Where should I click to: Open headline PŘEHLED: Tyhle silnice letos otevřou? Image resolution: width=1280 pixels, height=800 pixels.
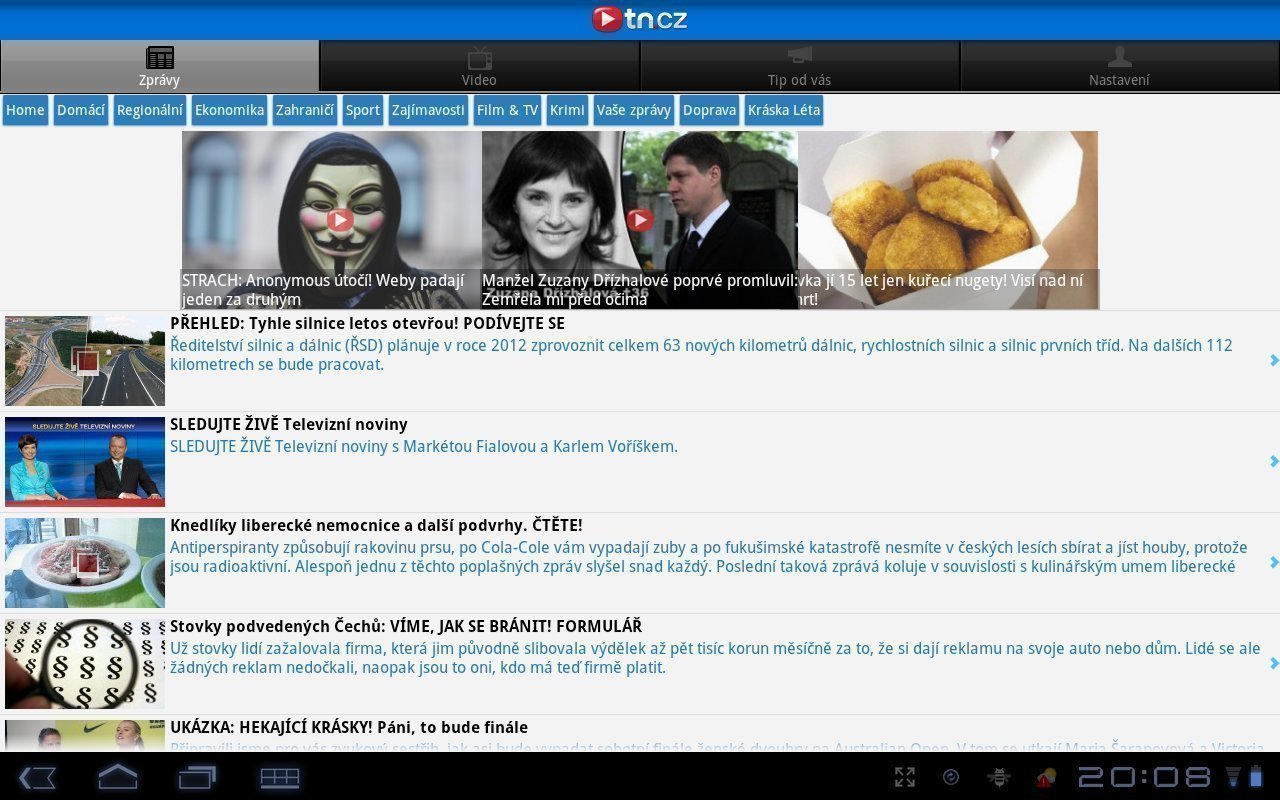click(x=367, y=323)
